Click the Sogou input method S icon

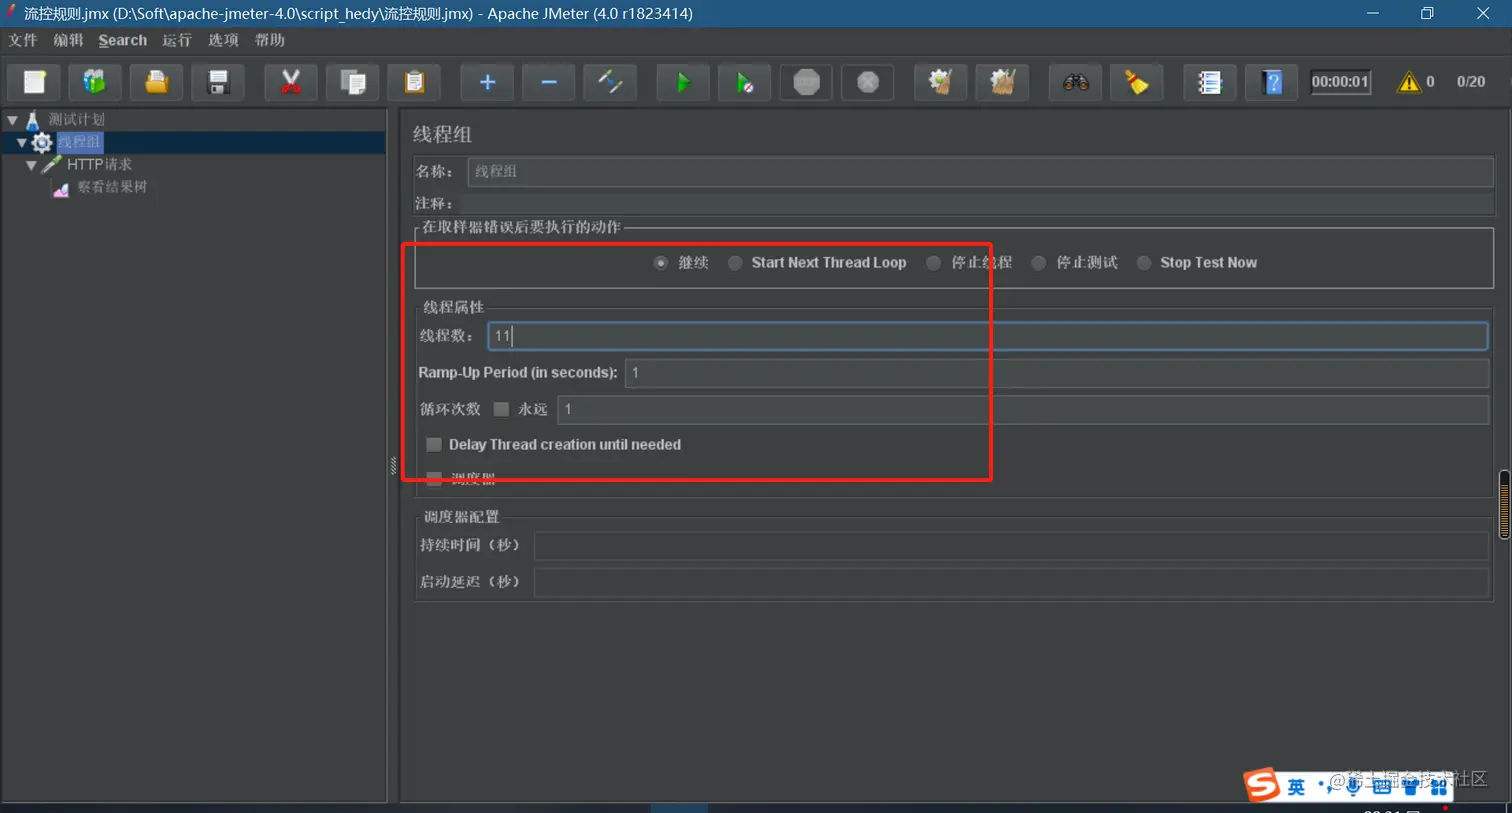point(1262,785)
